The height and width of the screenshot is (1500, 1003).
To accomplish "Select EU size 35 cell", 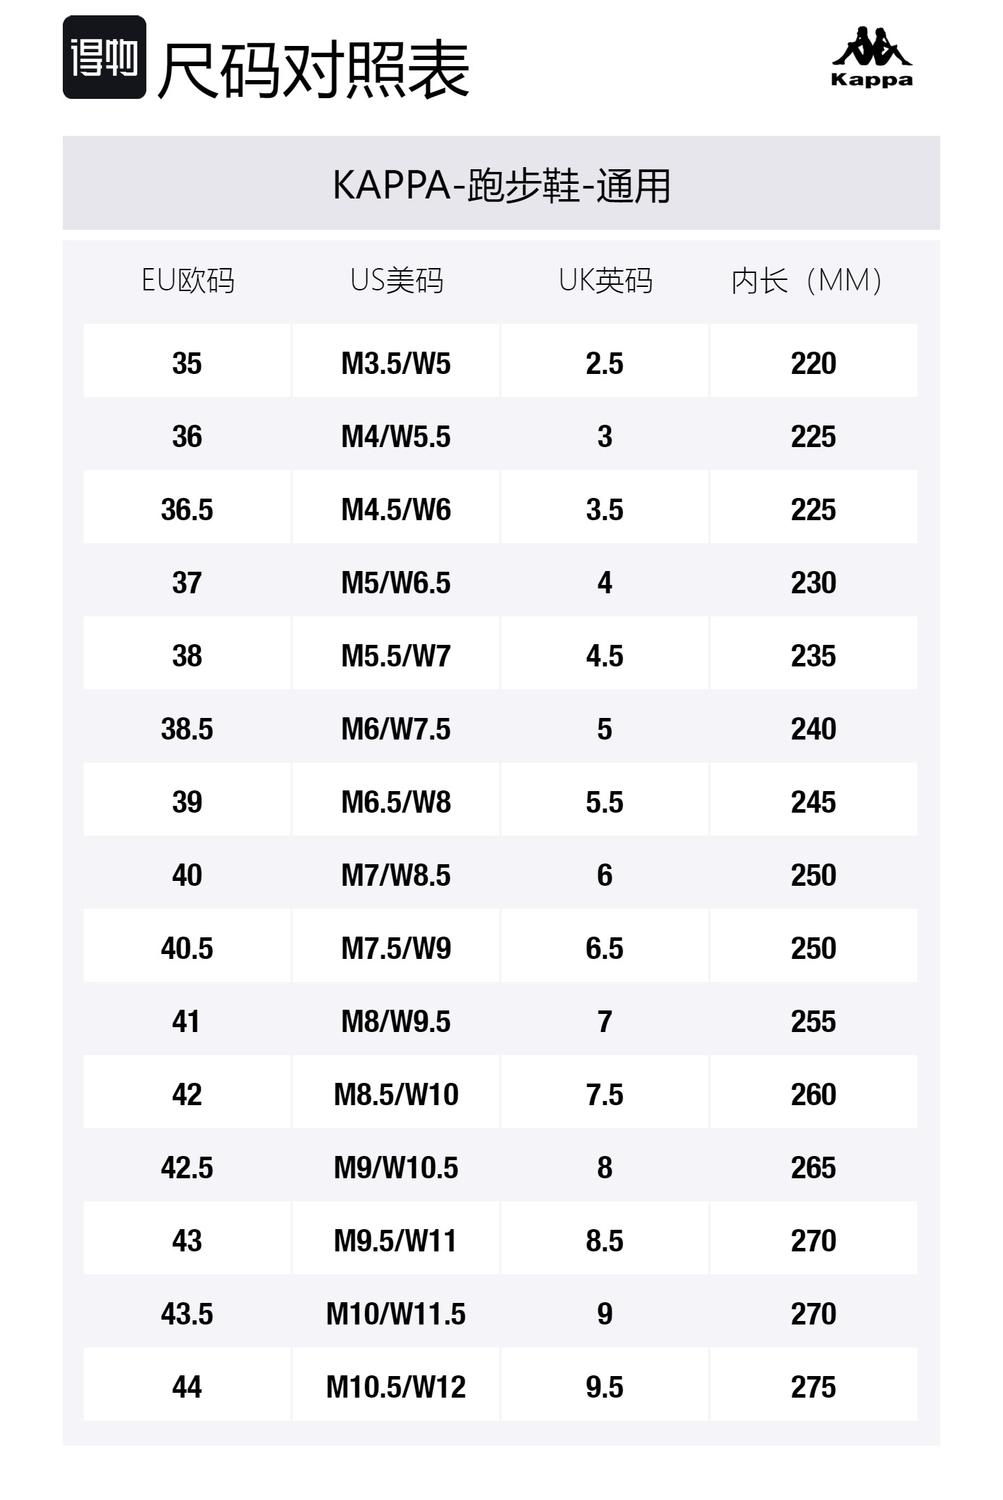I will (x=187, y=363).
